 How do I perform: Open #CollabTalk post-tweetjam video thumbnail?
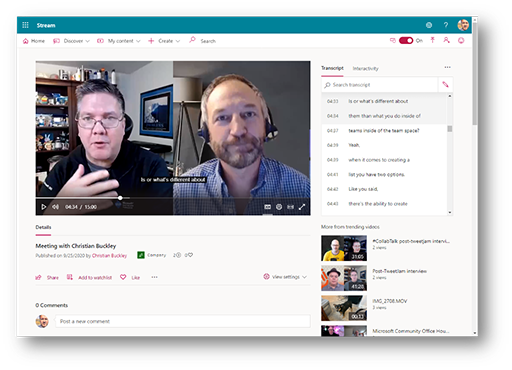click(x=344, y=248)
